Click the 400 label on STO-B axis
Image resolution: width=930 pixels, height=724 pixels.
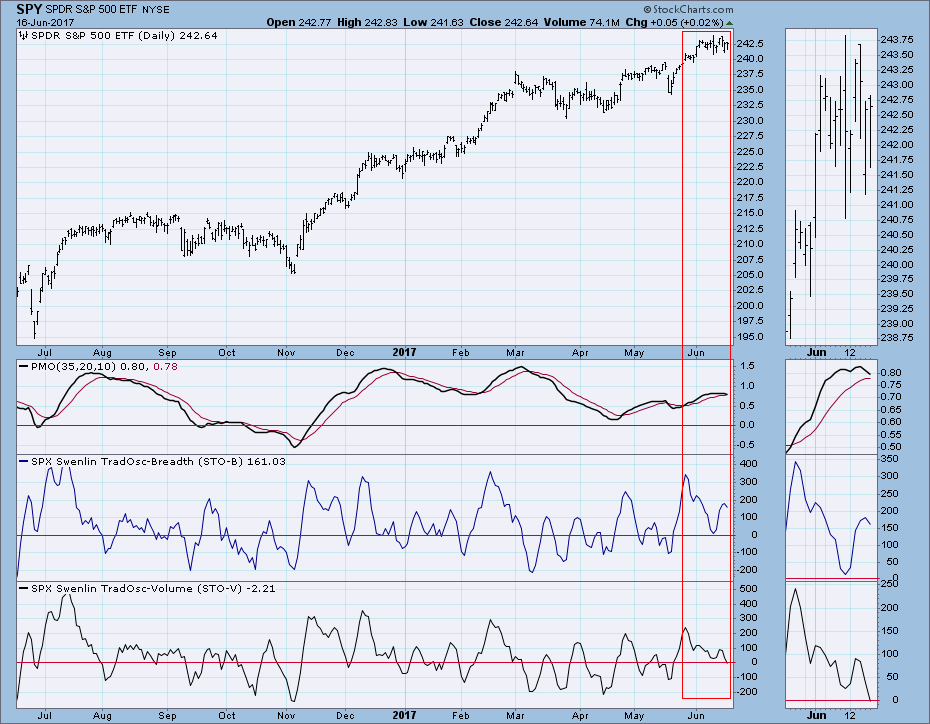click(x=750, y=464)
